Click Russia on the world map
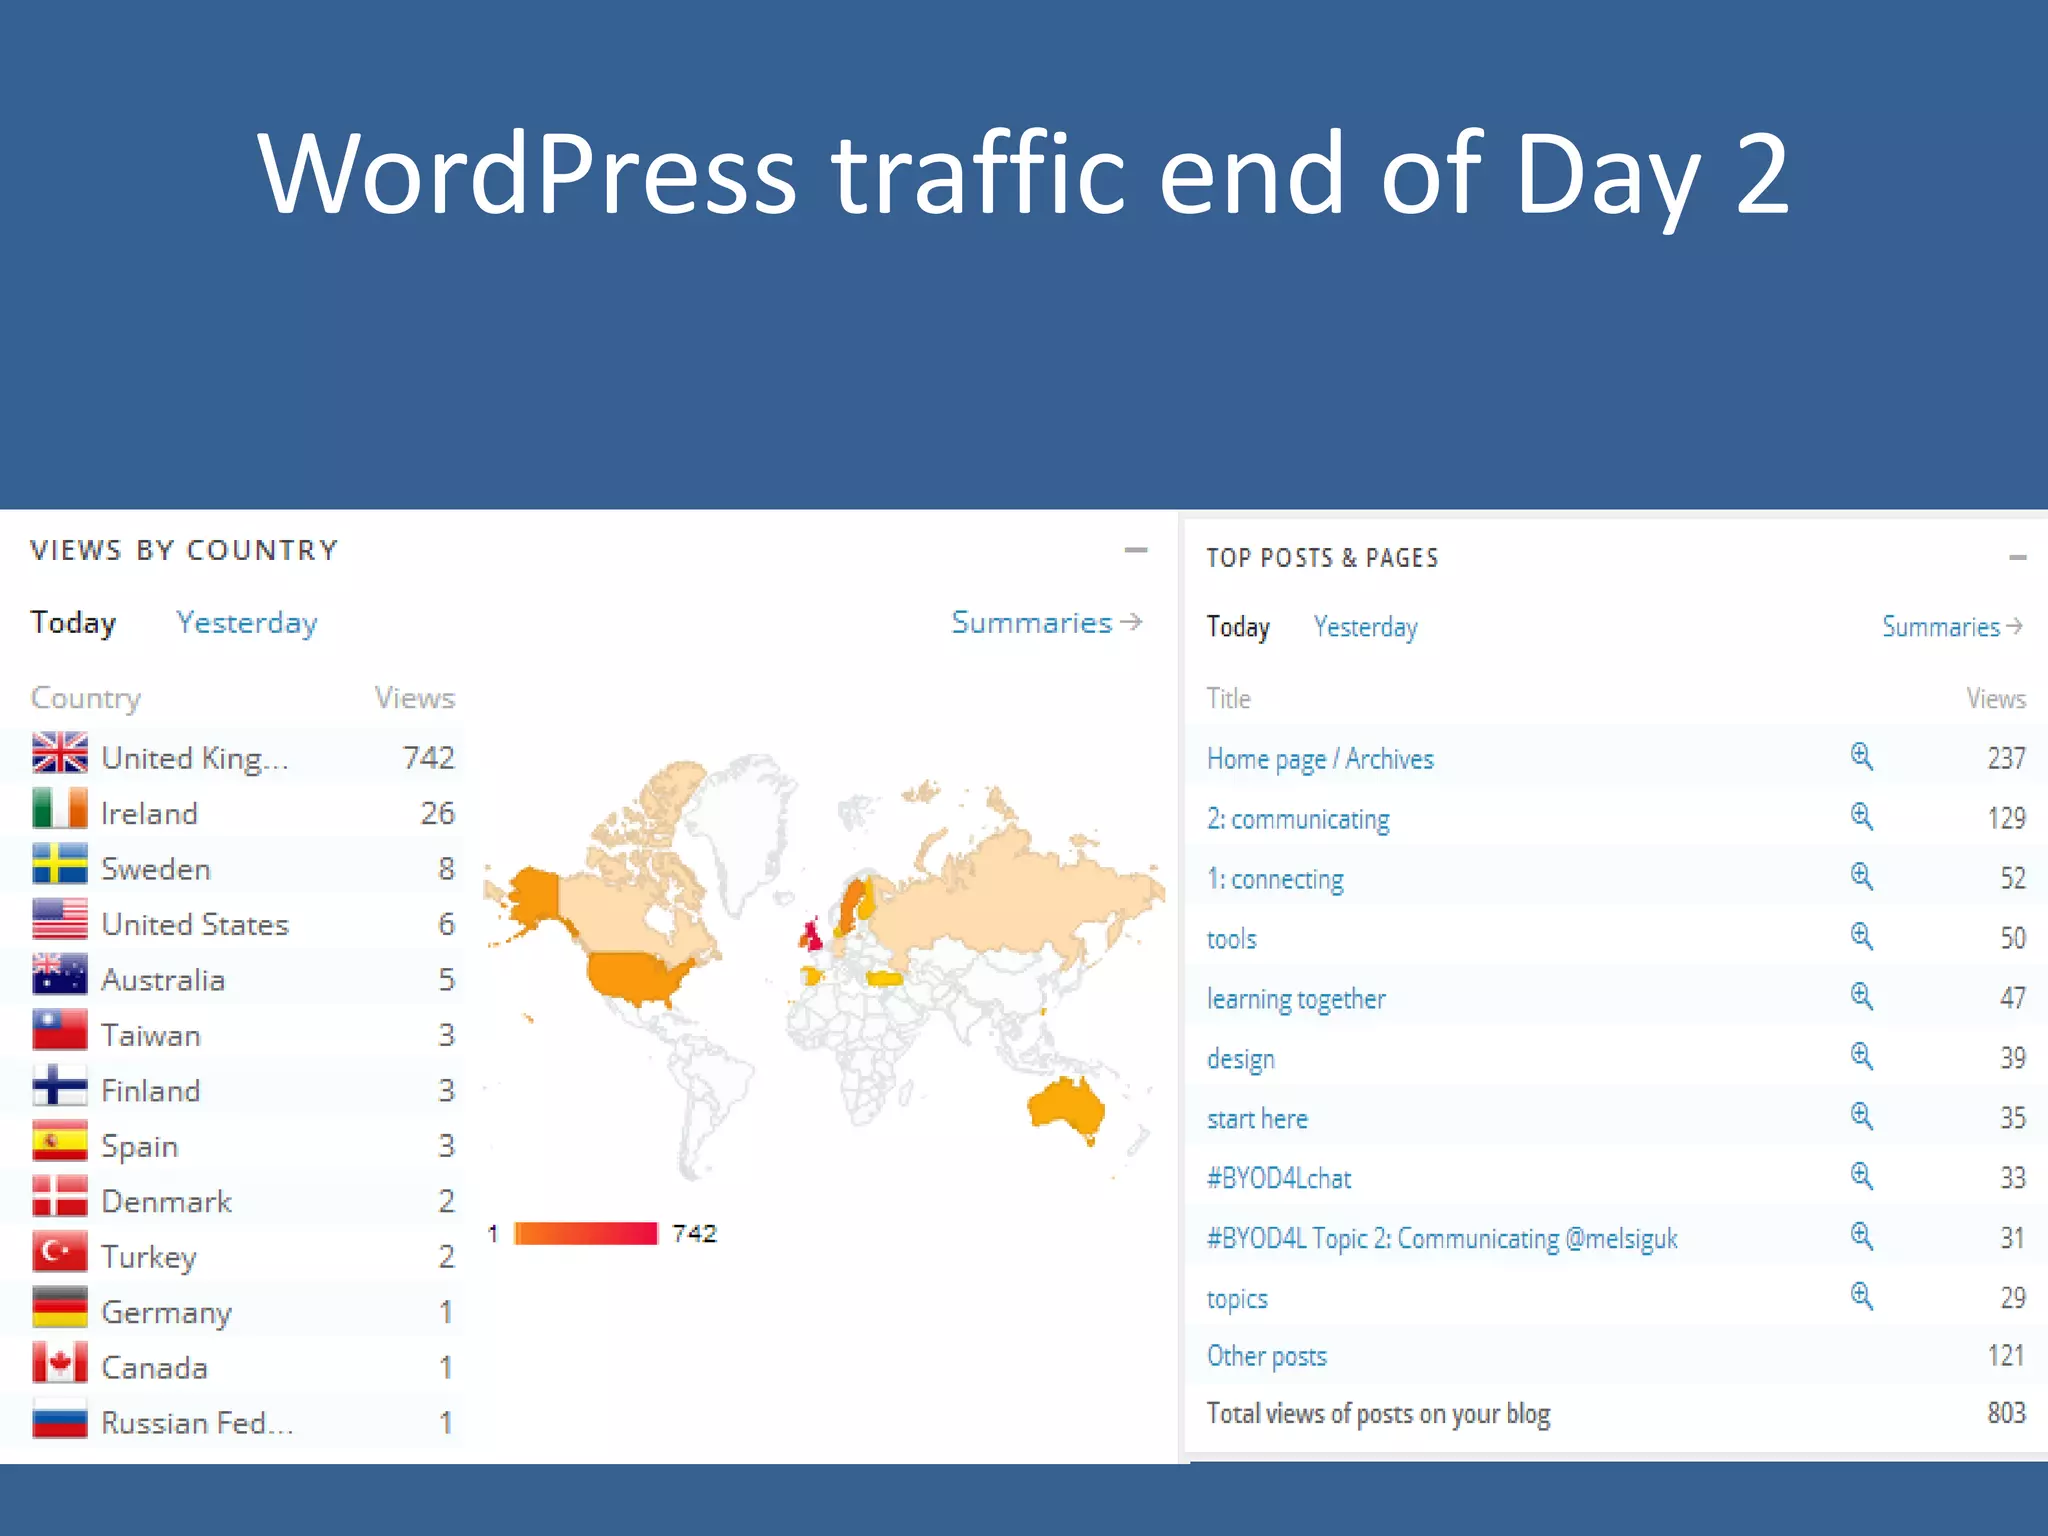This screenshot has height=1536, width=2048. [1010, 895]
